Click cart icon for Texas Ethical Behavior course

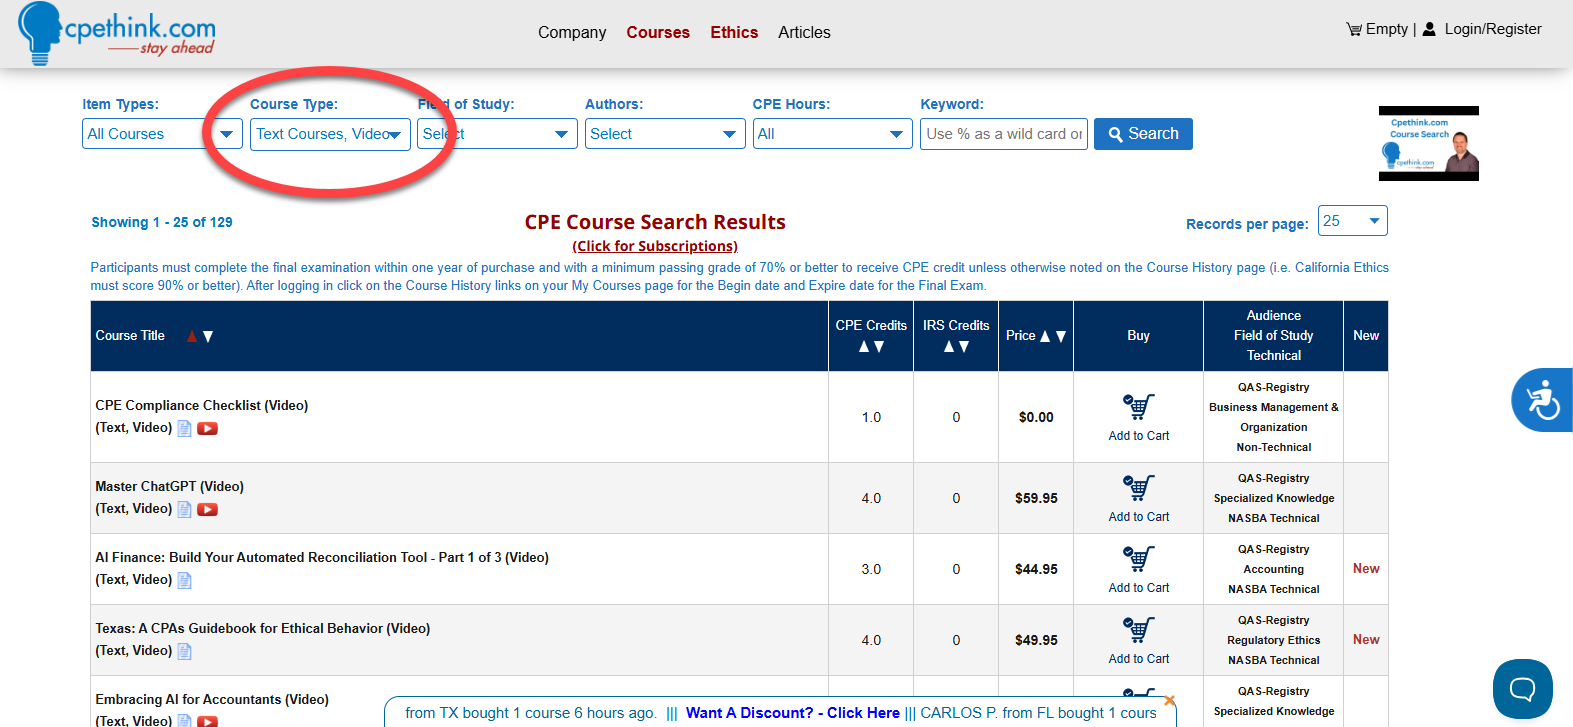coord(1138,629)
